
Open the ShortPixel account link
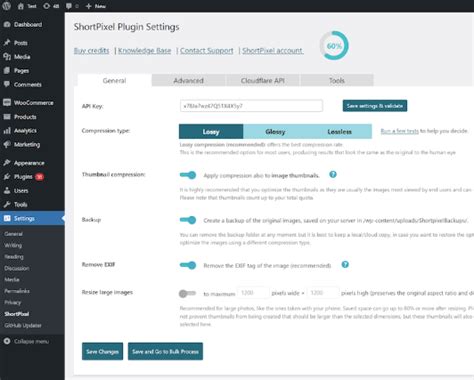pos(273,51)
